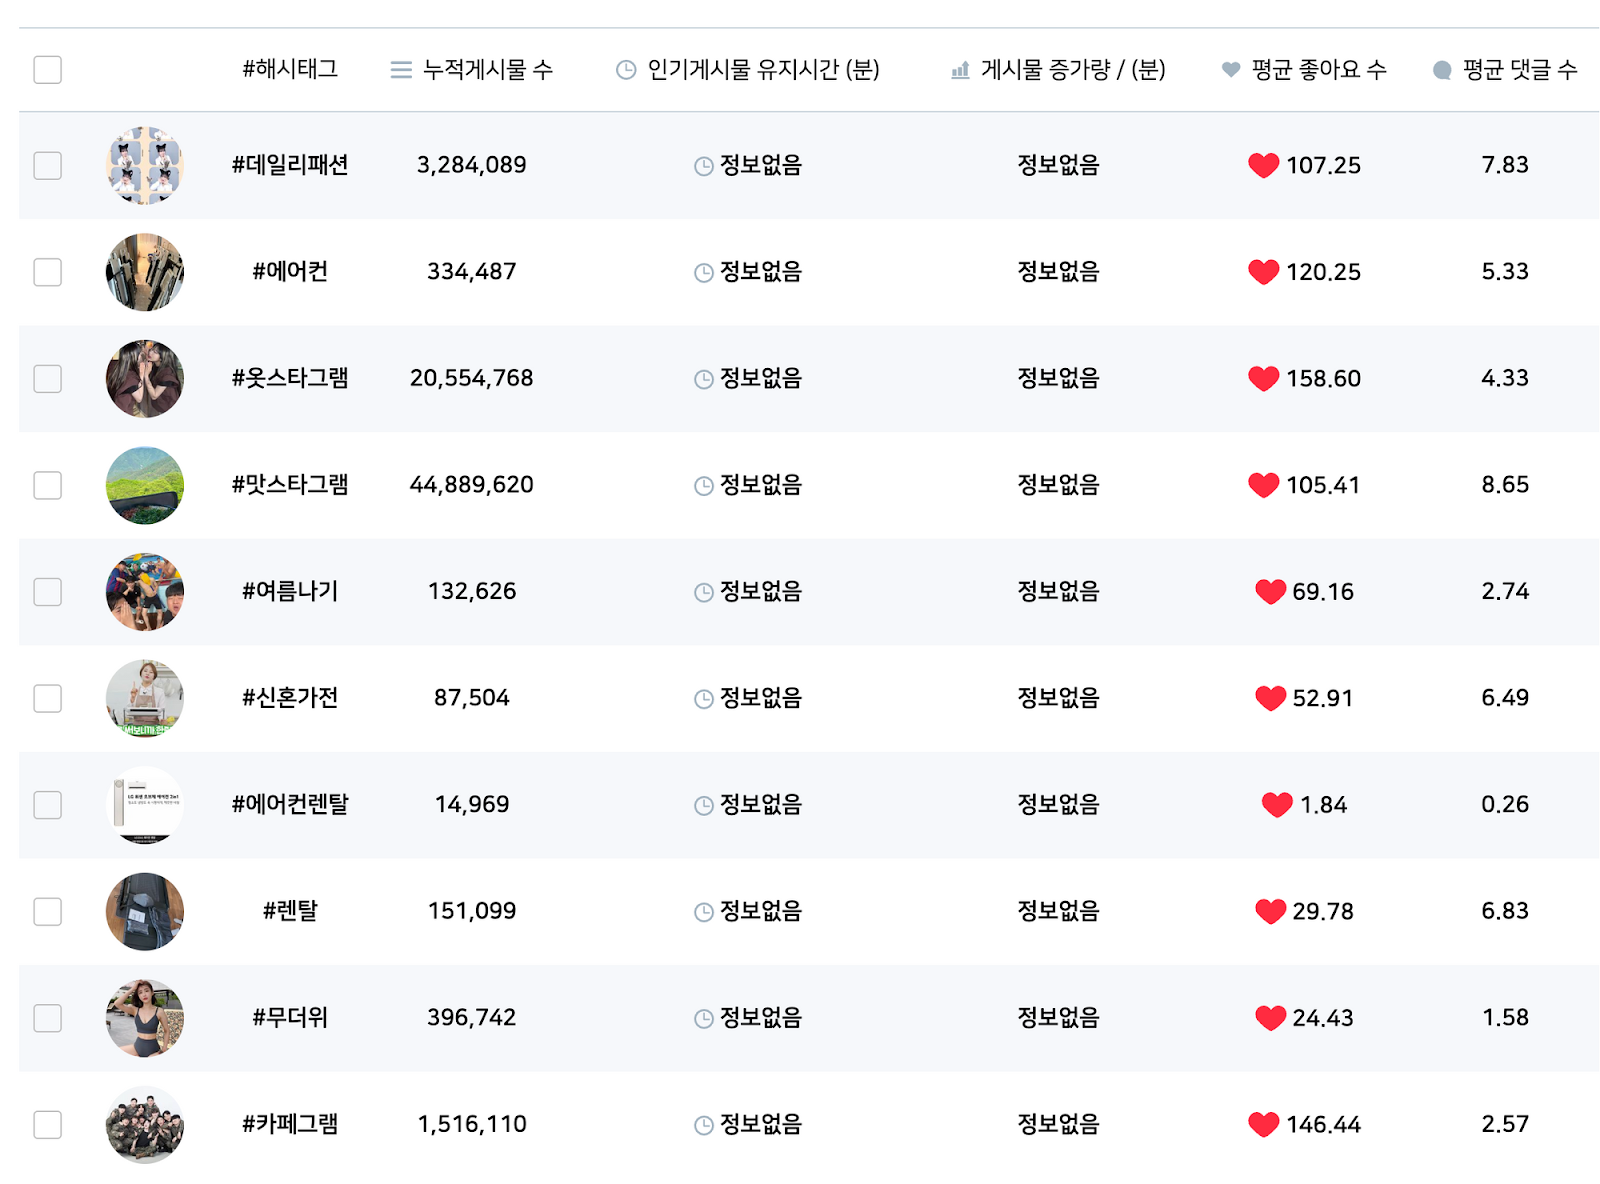
Task: Click the #신혼가전 thumbnail image
Action: [145, 698]
